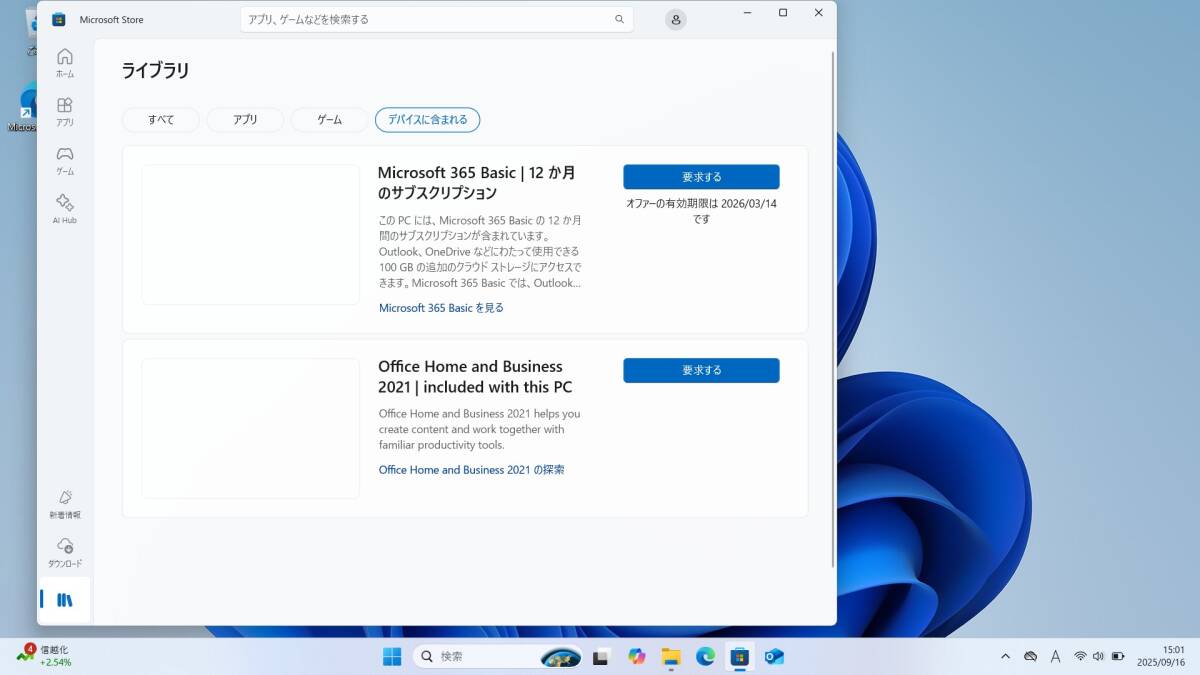Open 新着情報 (What's new) in sidebar
The height and width of the screenshot is (675, 1200).
64,504
